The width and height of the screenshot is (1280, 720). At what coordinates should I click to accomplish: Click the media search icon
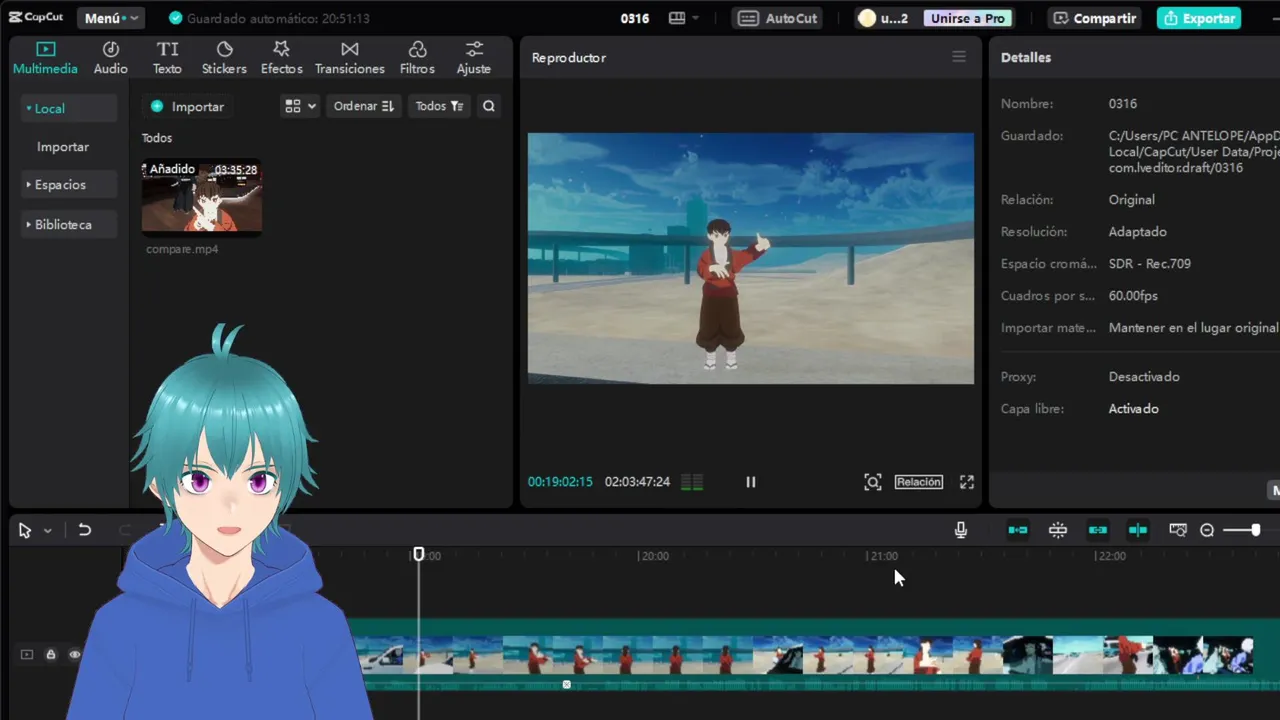(x=488, y=106)
